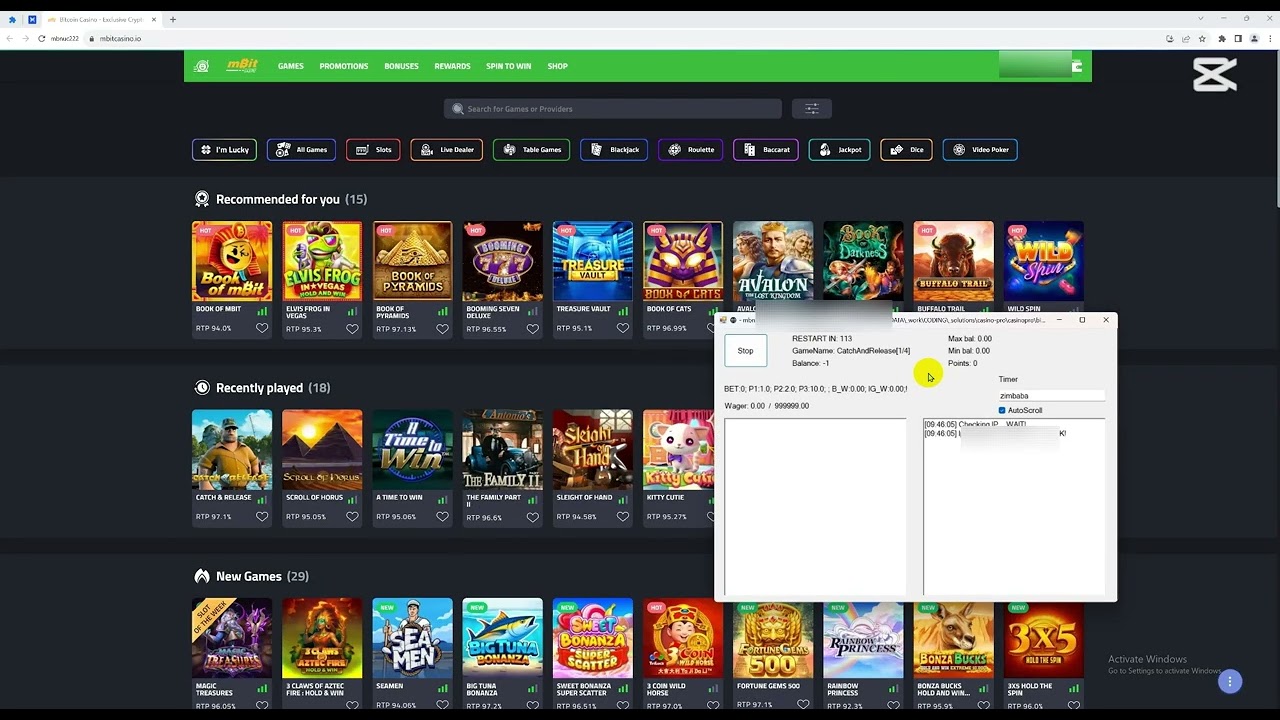Select Roulette category chip
Viewport: 1280px width, 720px height.
(x=691, y=150)
